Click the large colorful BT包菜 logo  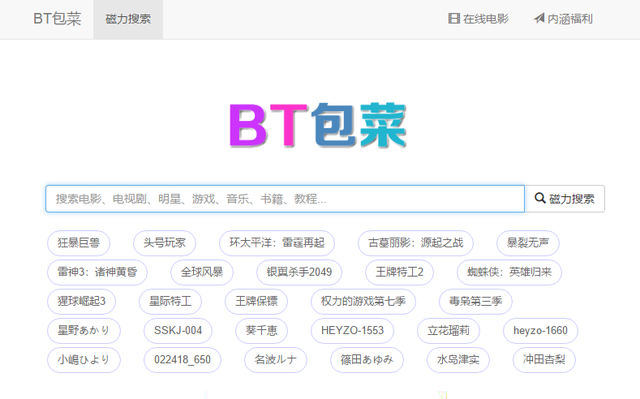coord(318,125)
